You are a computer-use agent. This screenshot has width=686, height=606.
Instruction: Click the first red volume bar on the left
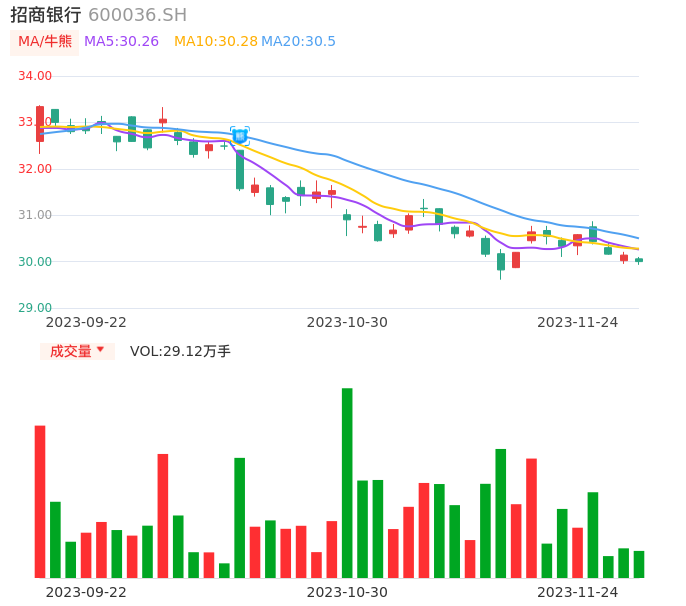point(40,502)
